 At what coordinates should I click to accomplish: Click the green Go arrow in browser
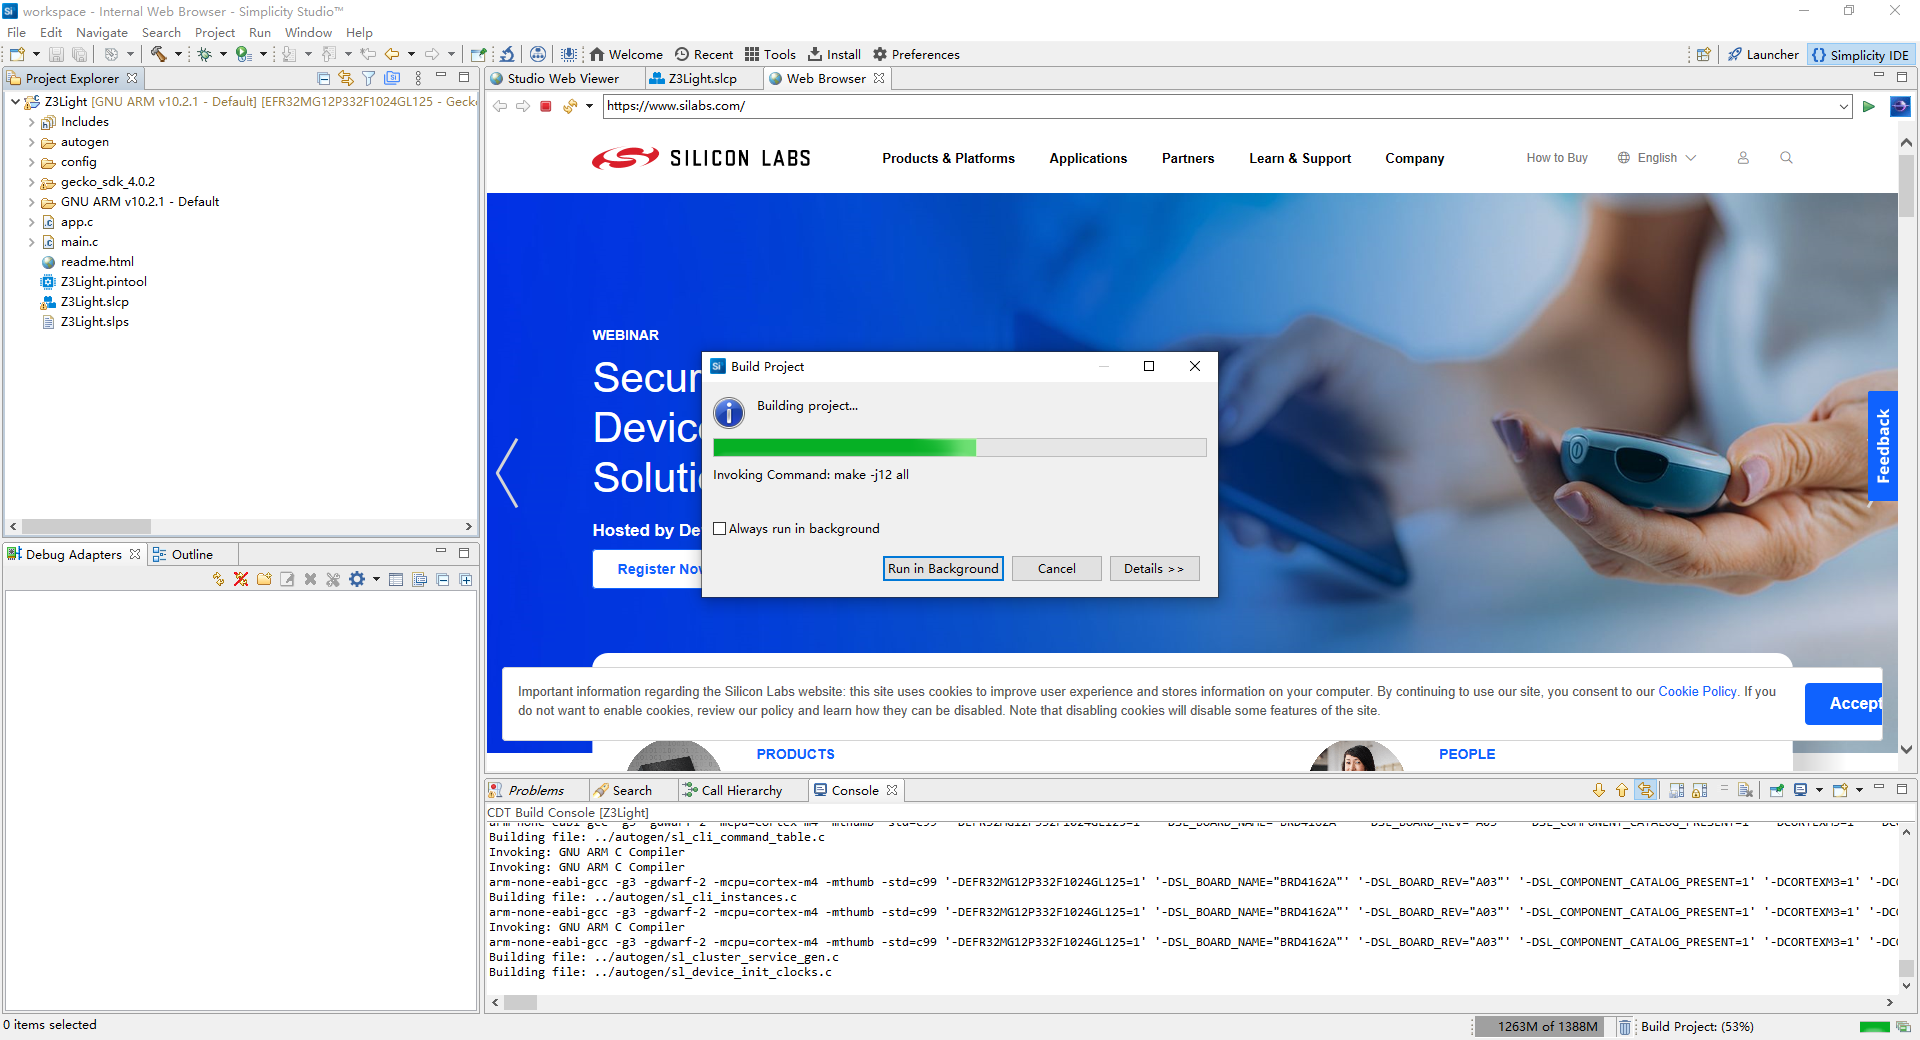click(1869, 106)
